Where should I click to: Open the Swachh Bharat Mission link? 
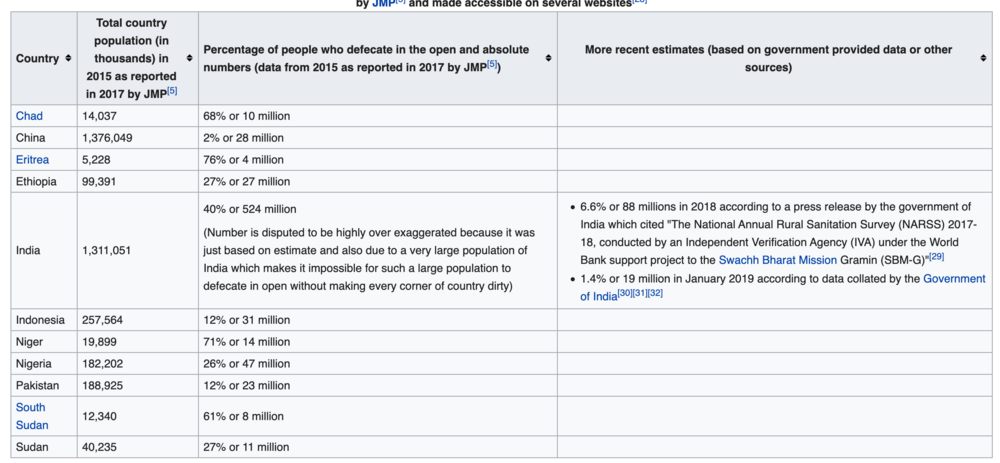pyautogui.click(x=777, y=260)
